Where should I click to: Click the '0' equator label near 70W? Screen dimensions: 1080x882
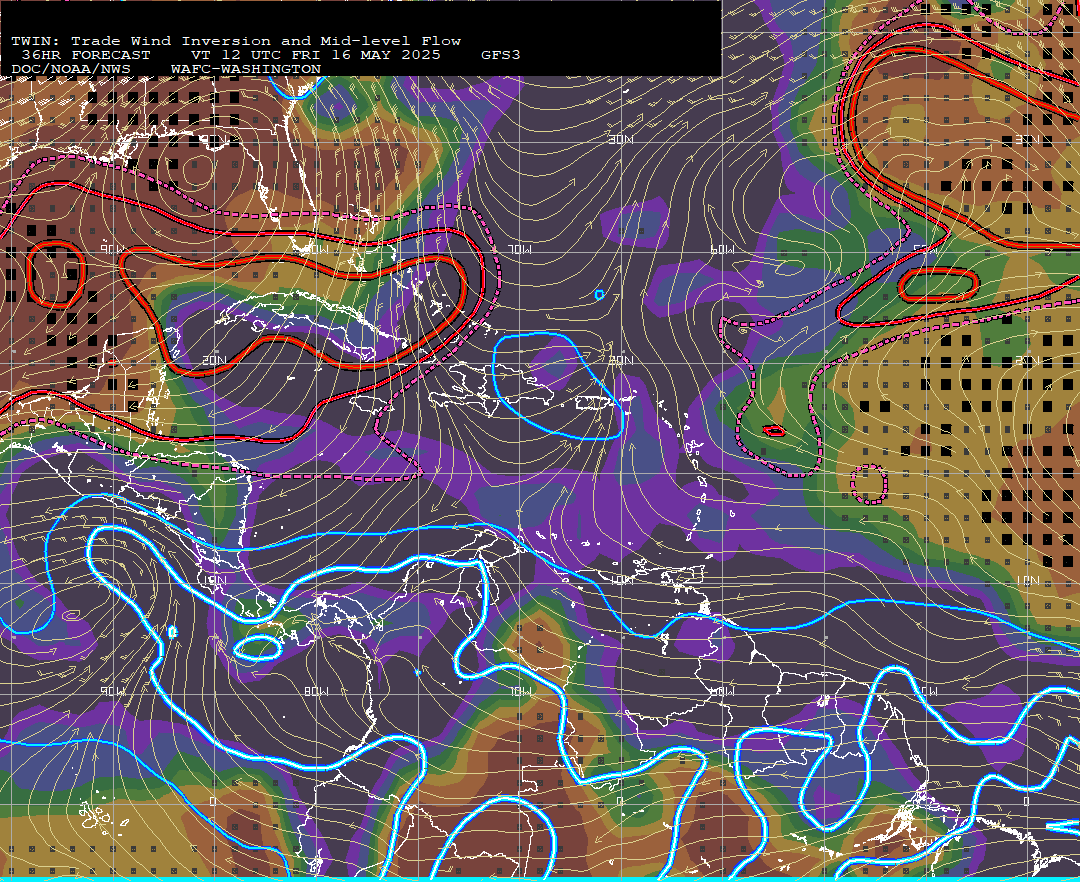pos(620,801)
